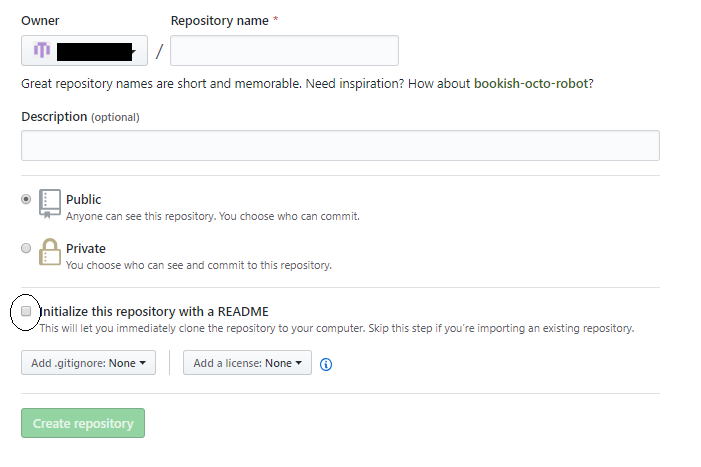Click the public repository book icon

(x=50, y=204)
